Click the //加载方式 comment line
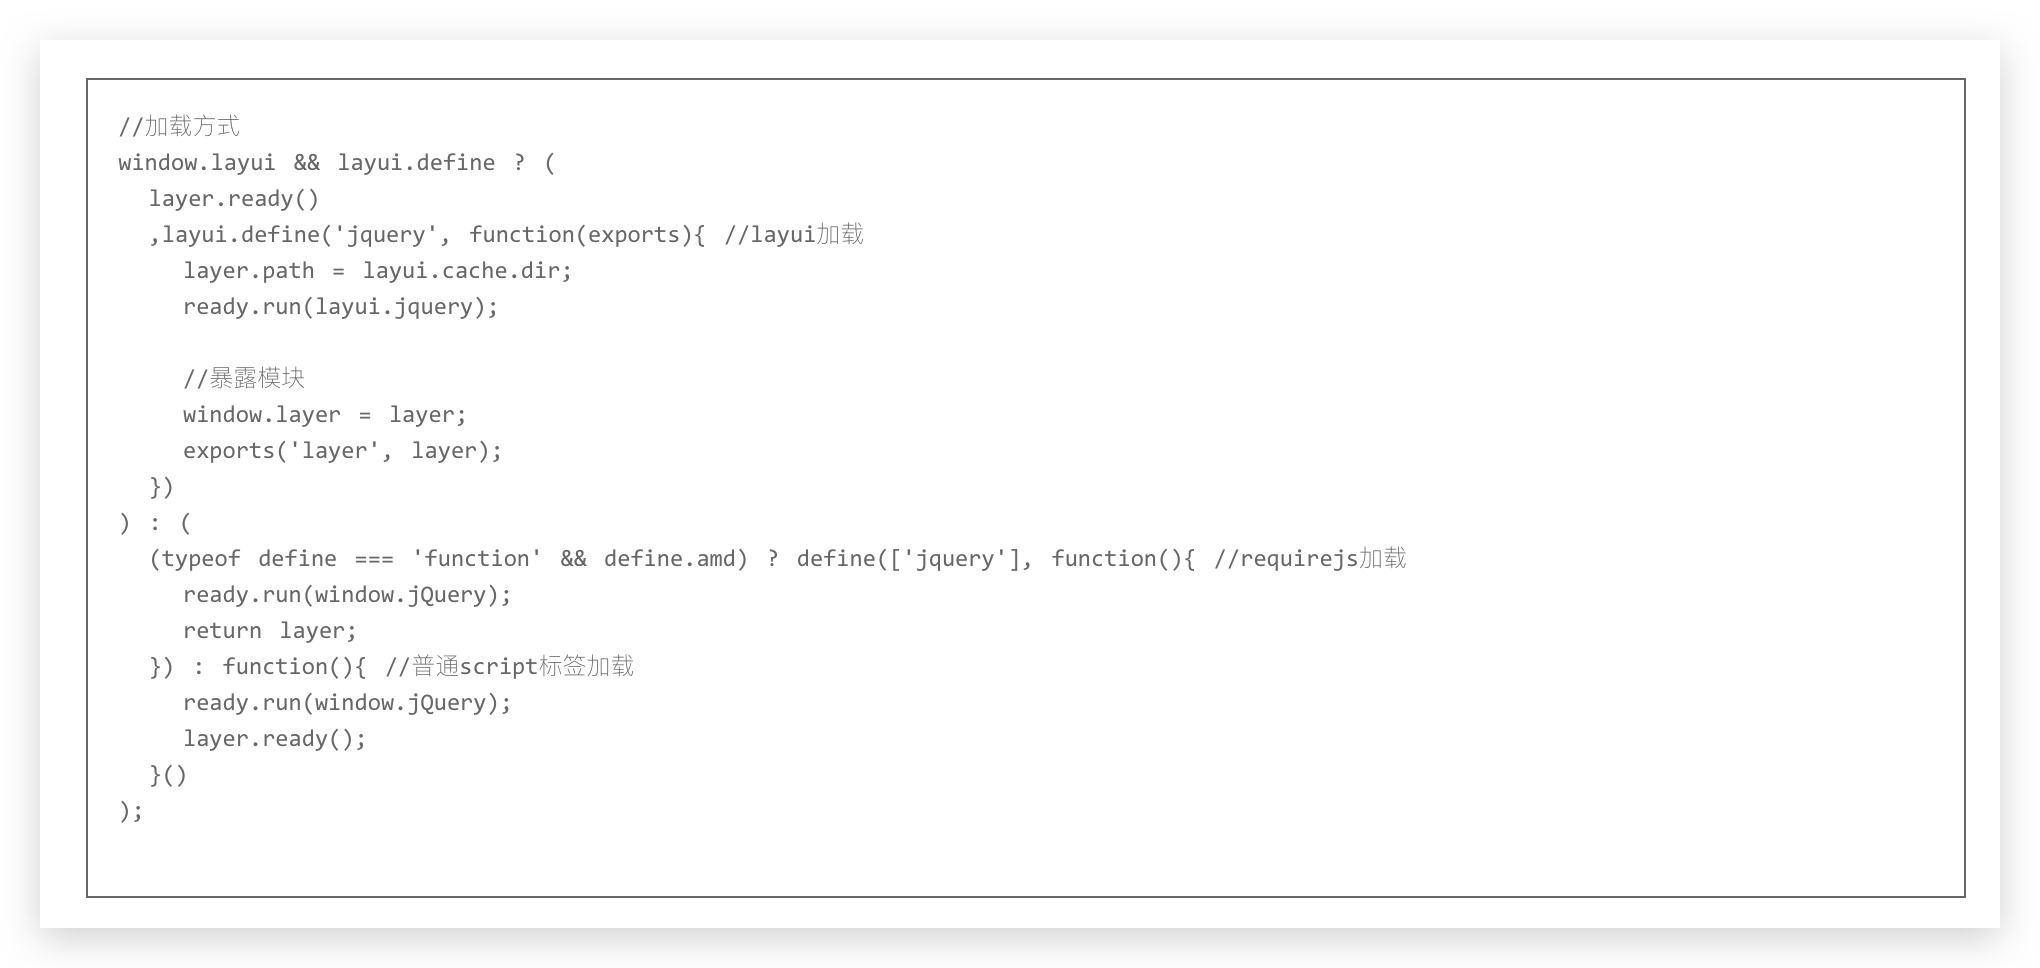This screenshot has width=2040, height=968. click(179, 126)
